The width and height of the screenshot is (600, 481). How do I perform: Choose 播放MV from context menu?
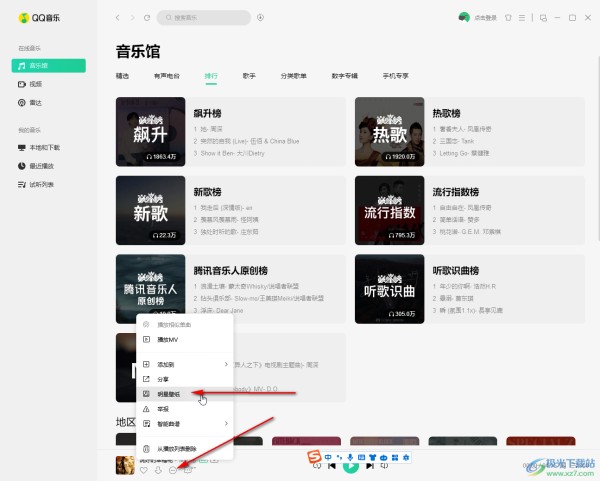tap(185, 339)
